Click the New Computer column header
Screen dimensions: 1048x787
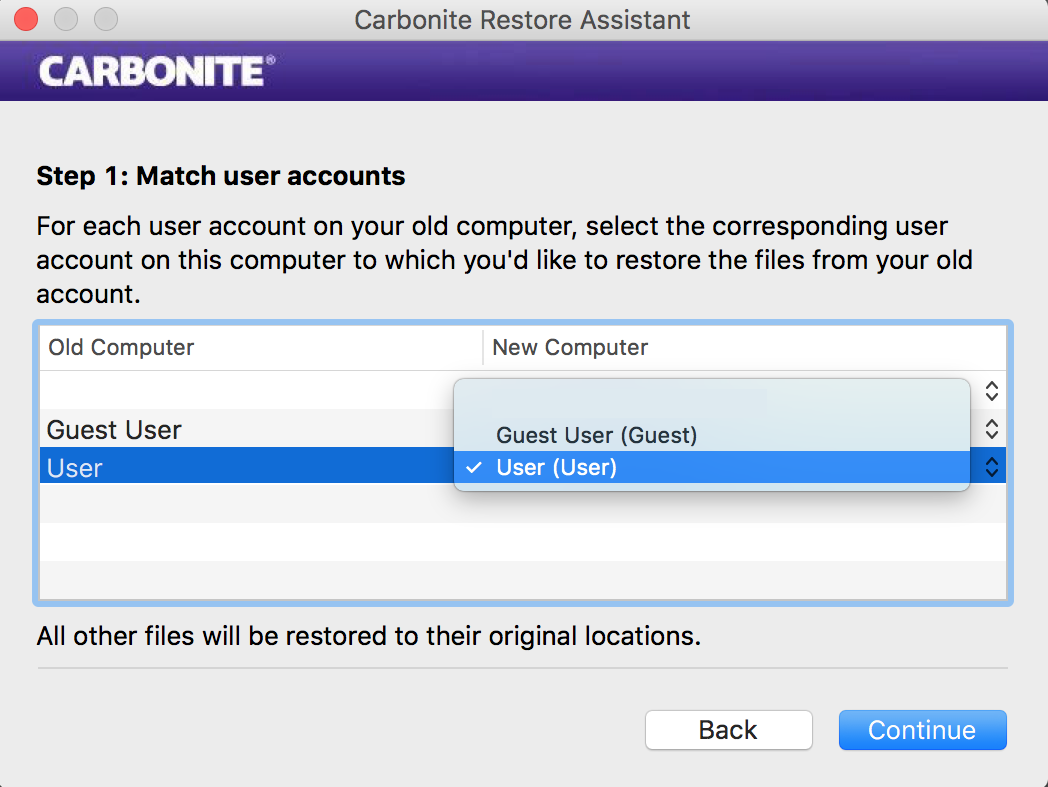click(570, 348)
